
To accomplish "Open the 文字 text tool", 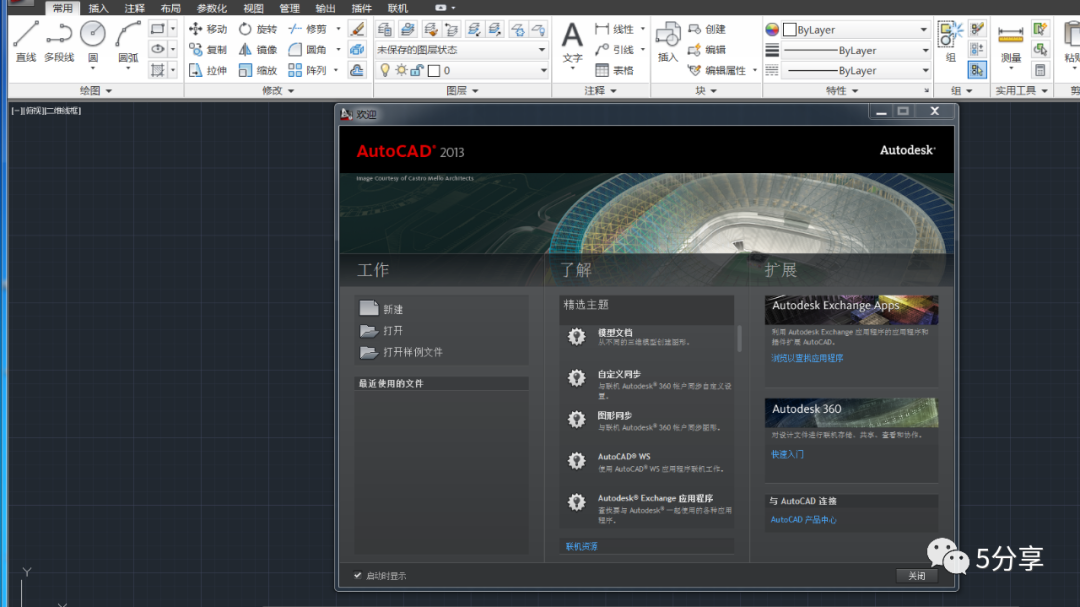I will pyautogui.click(x=572, y=43).
